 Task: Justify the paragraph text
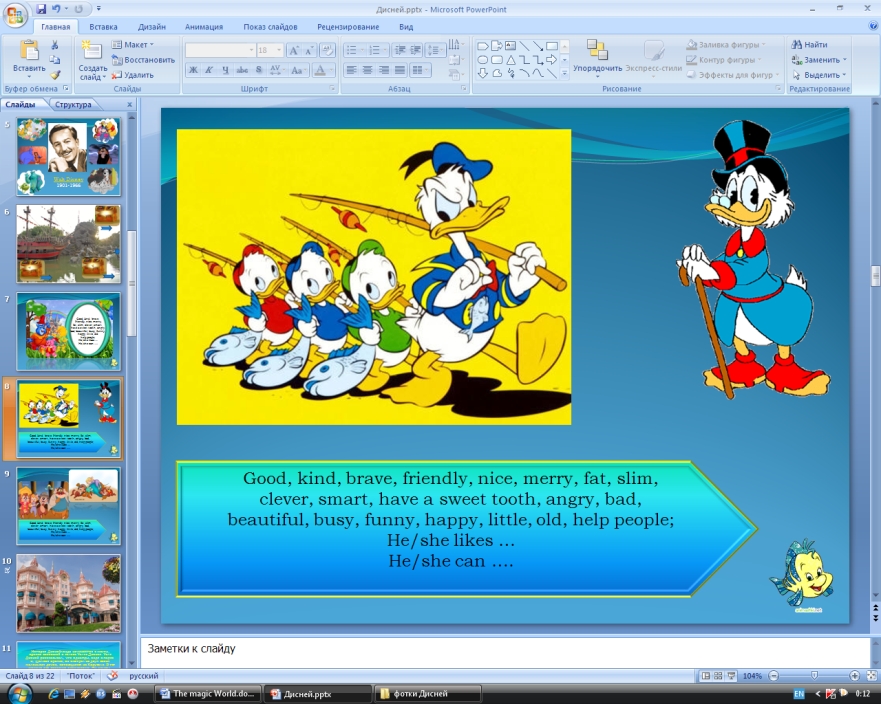click(x=400, y=70)
